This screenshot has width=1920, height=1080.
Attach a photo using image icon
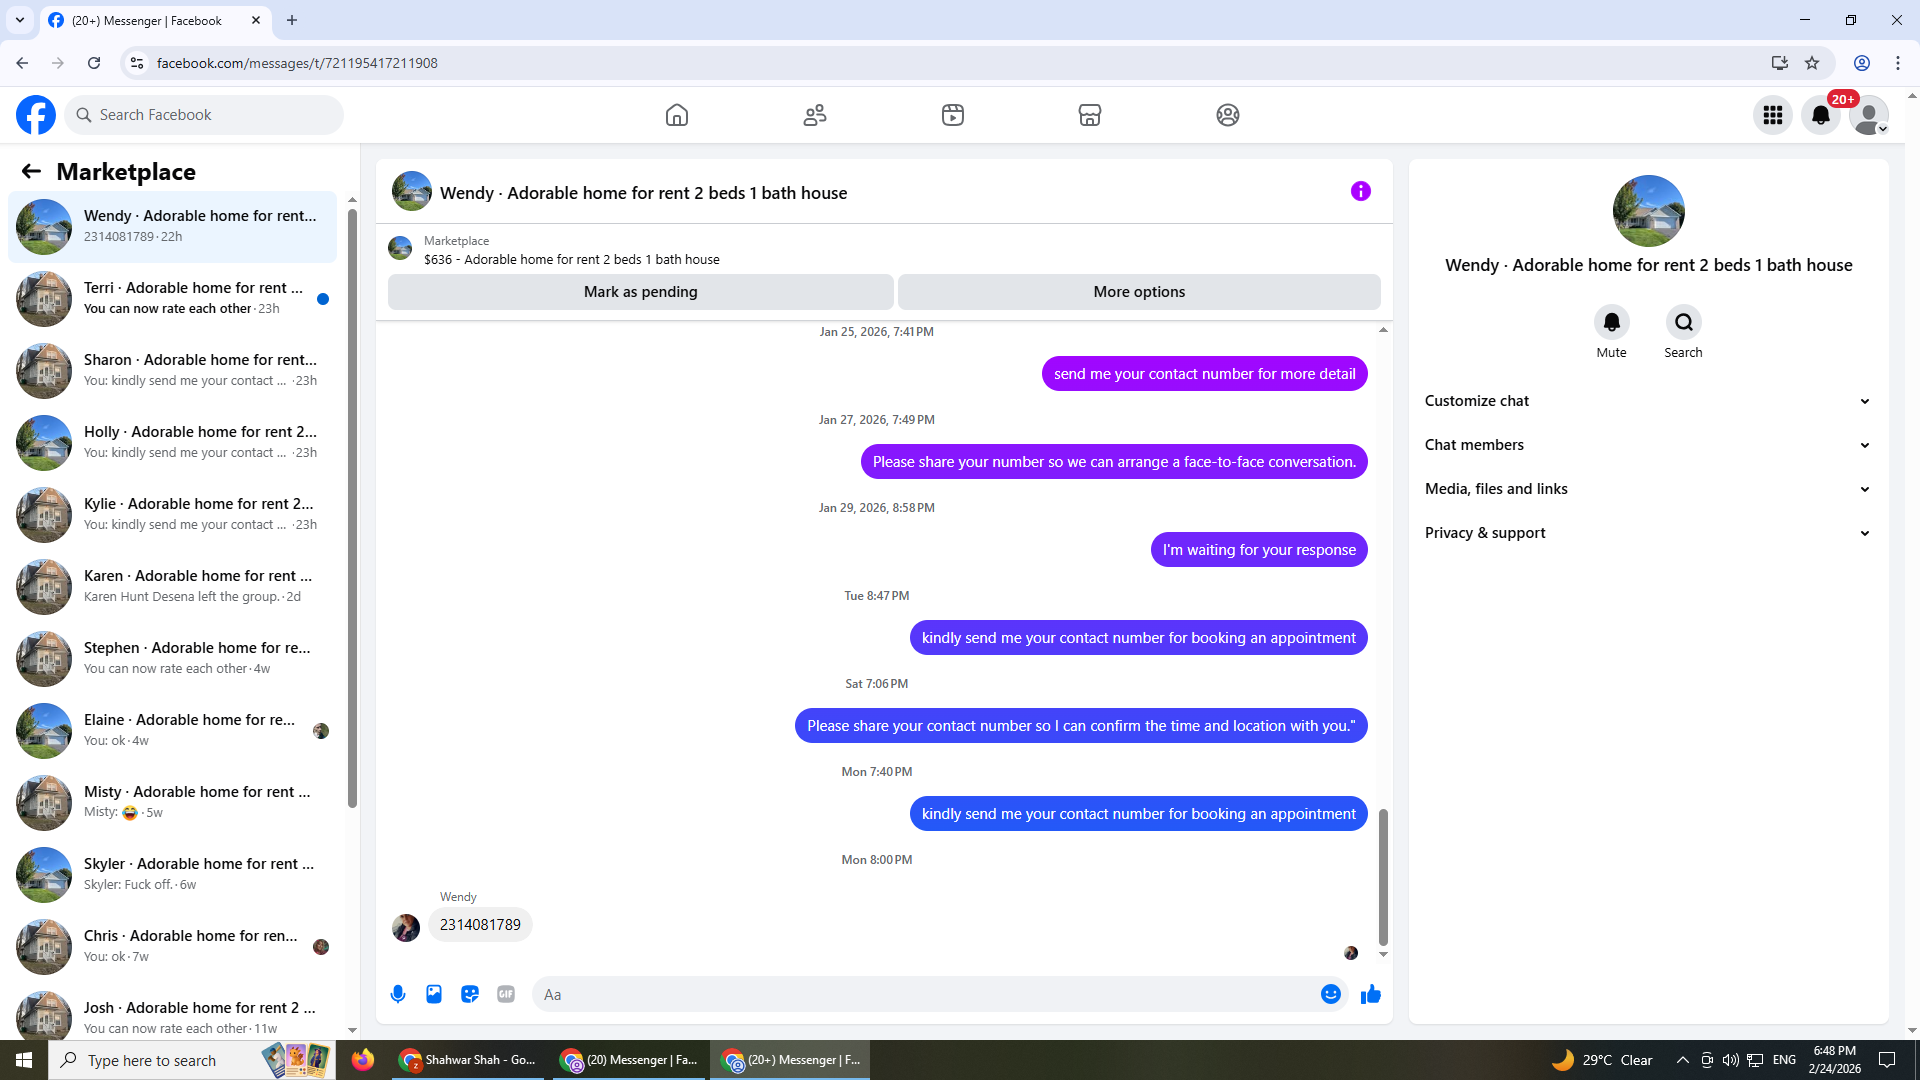coord(434,994)
